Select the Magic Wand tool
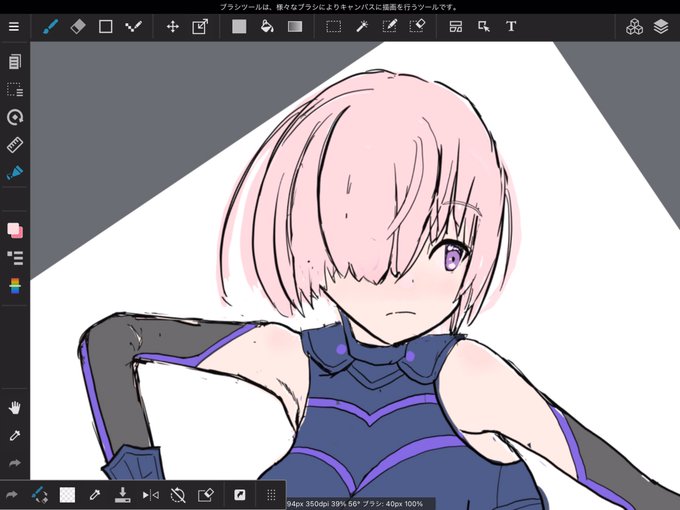 pos(362,26)
